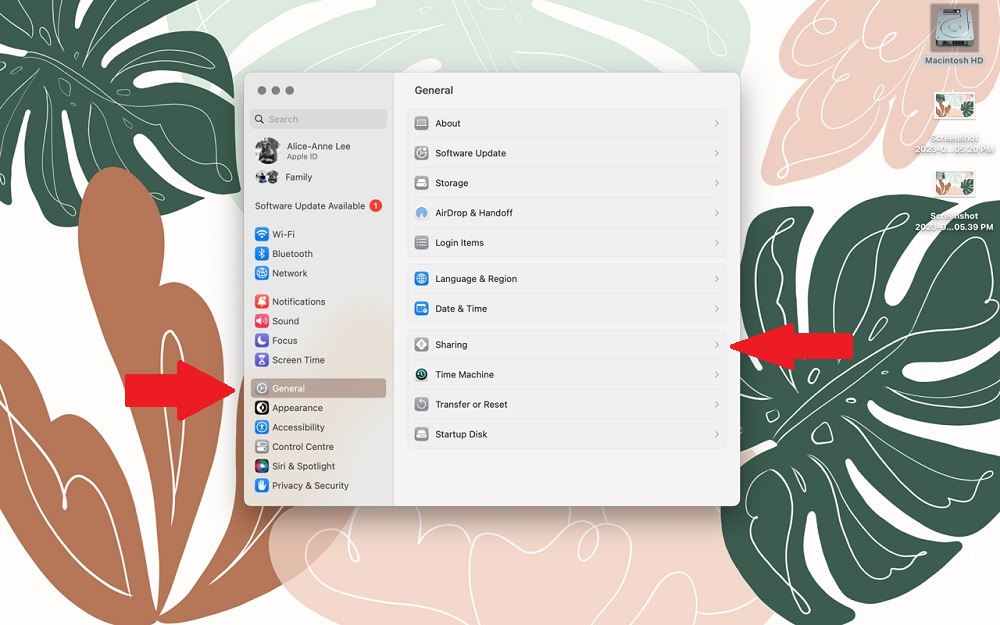Open the Transfer or Reset row
Screen dimensions: 1000x625
567,404
